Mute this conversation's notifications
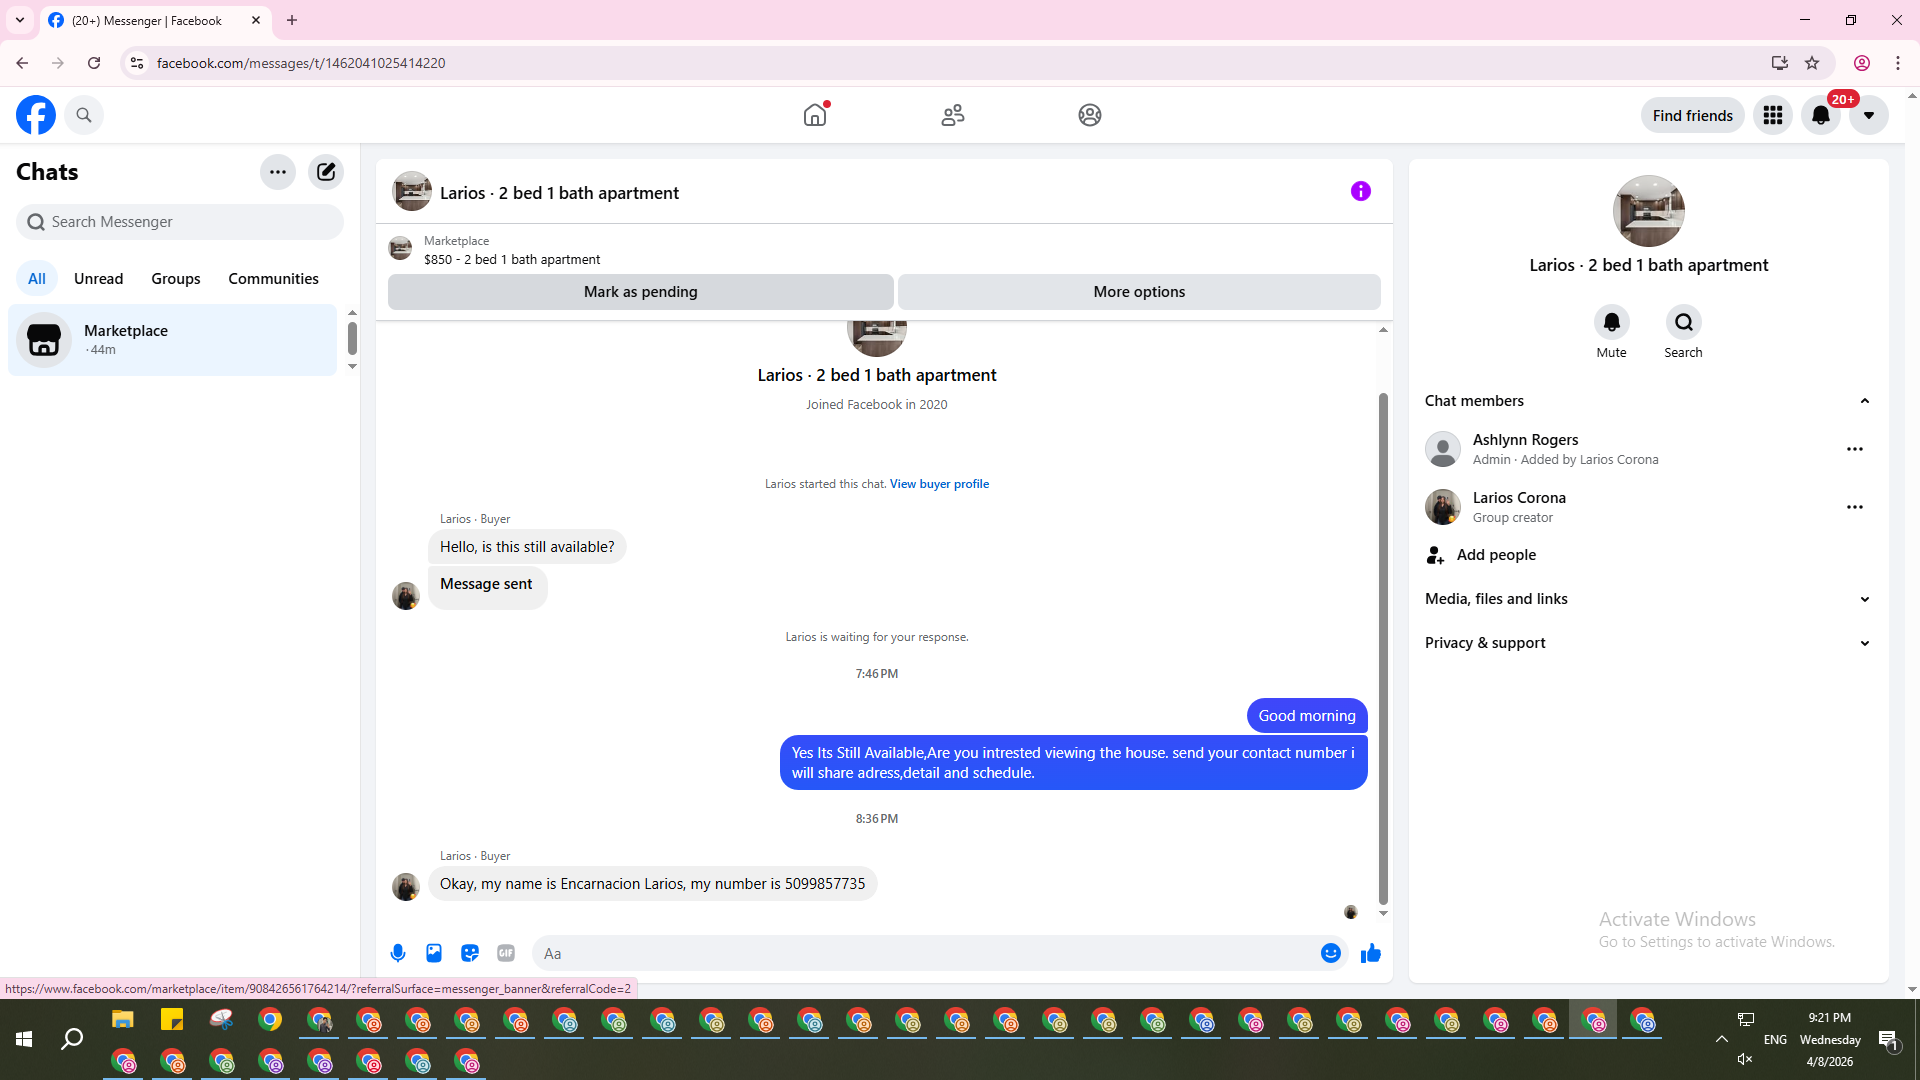The height and width of the screenshot is (1080, 1920). click(x=1611, y=323)
